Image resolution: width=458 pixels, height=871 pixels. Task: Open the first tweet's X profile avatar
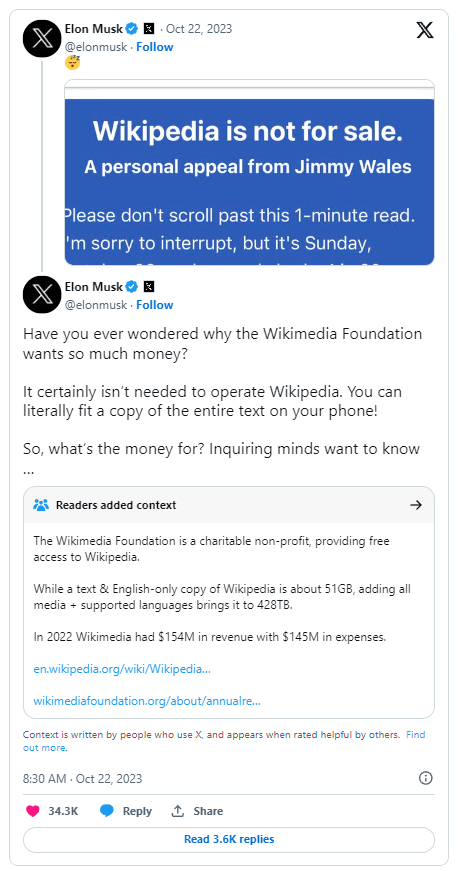[42, 38]
